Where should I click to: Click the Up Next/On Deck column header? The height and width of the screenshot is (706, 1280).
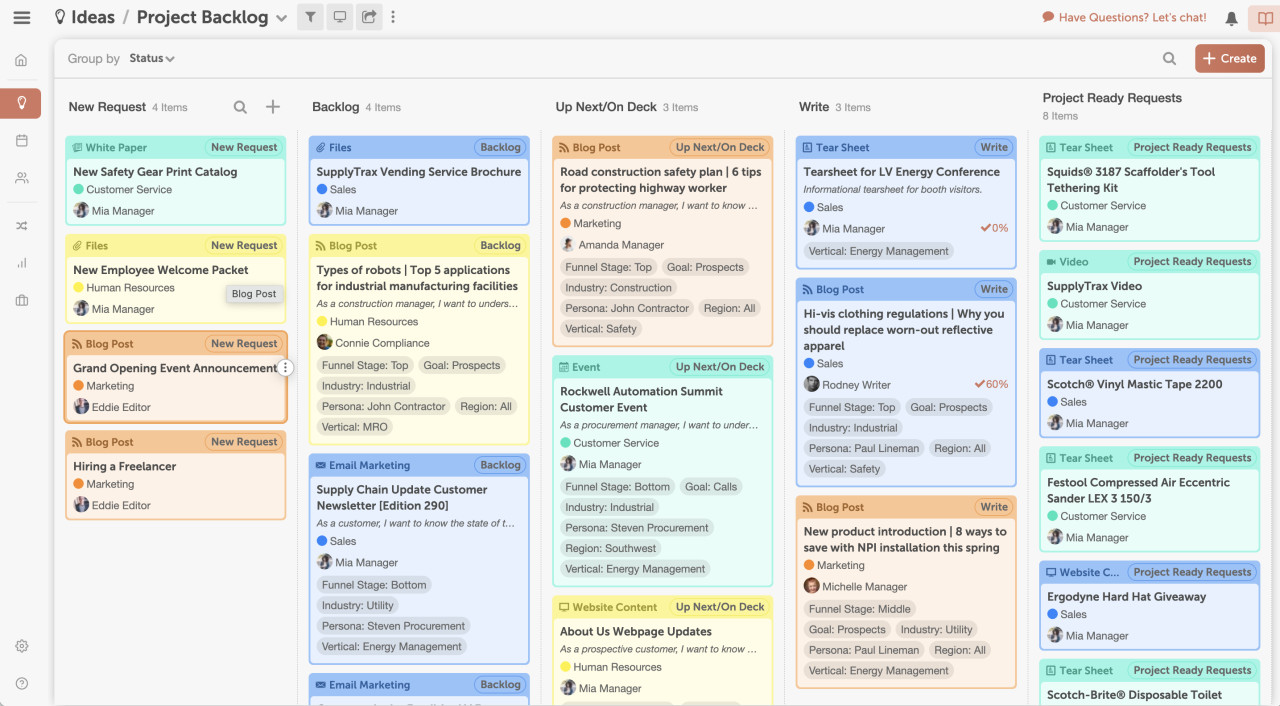pyautogui.click(x=606, y=107)
